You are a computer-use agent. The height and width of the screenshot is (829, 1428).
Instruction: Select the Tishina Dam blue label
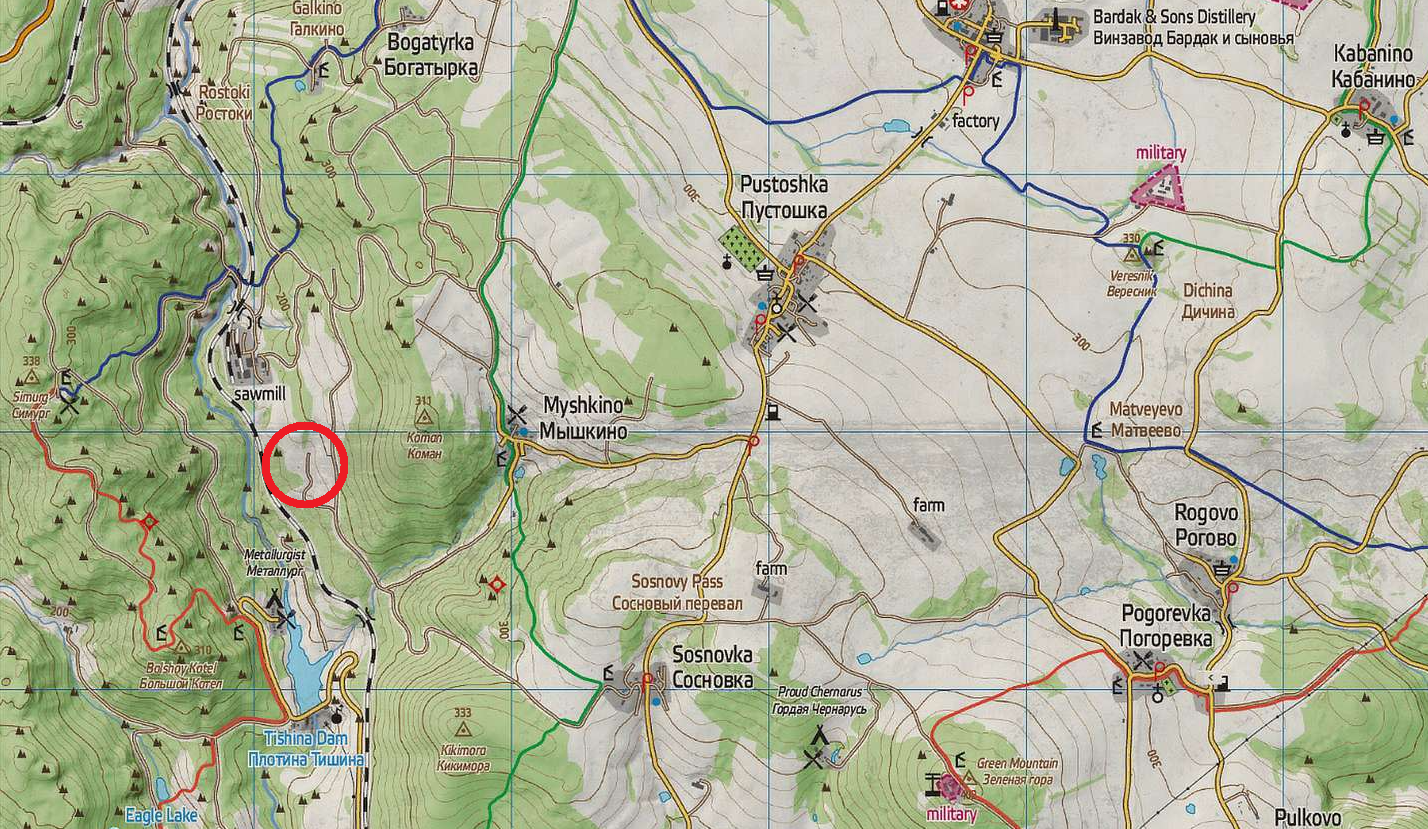[x=306, y=749]
